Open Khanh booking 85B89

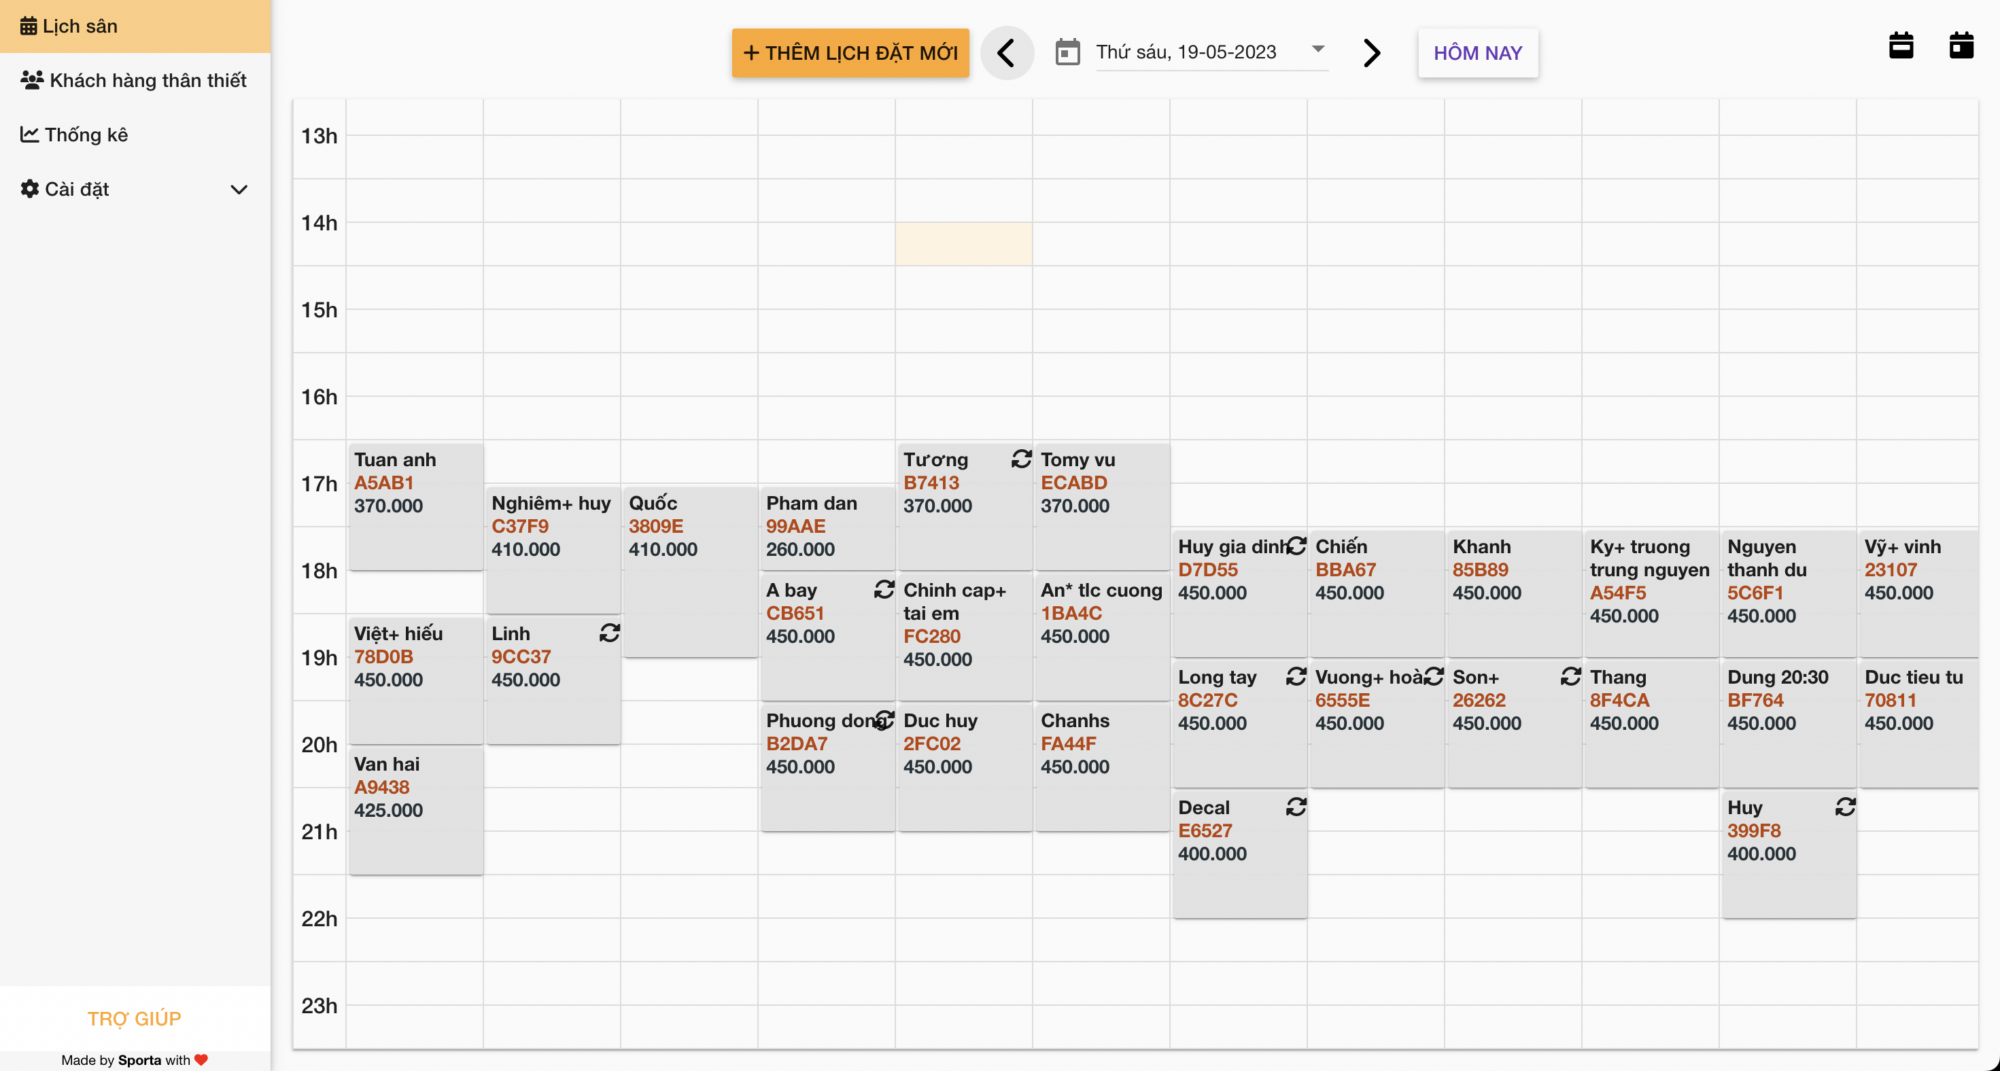click(1514, 594)
